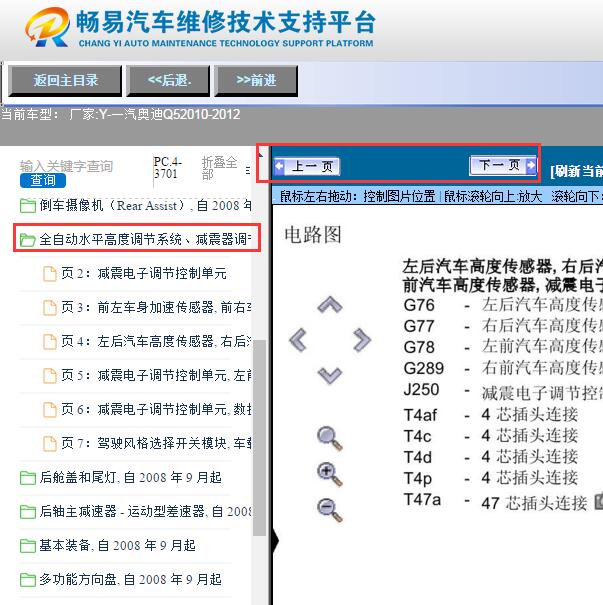Click the document icon beside 页 4

click(49, 342)
